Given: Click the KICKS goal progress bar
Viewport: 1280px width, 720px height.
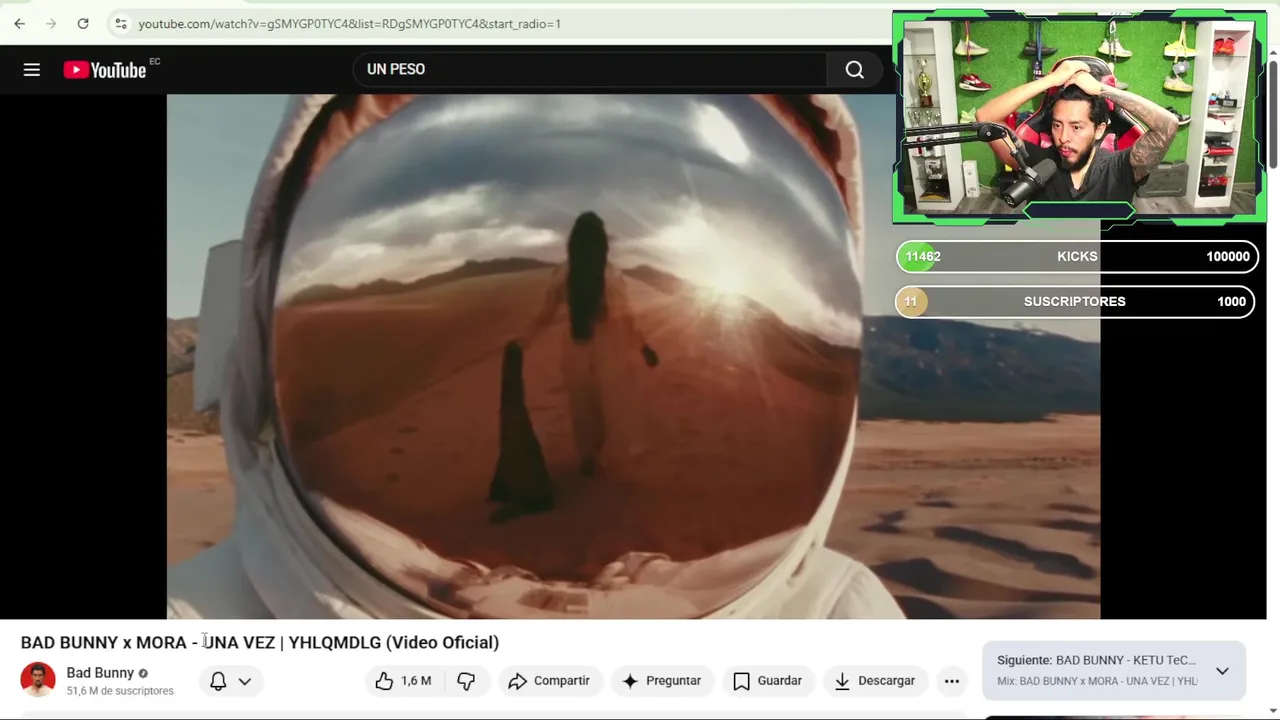Looking at the screenshot, I should click(1076, 256).
